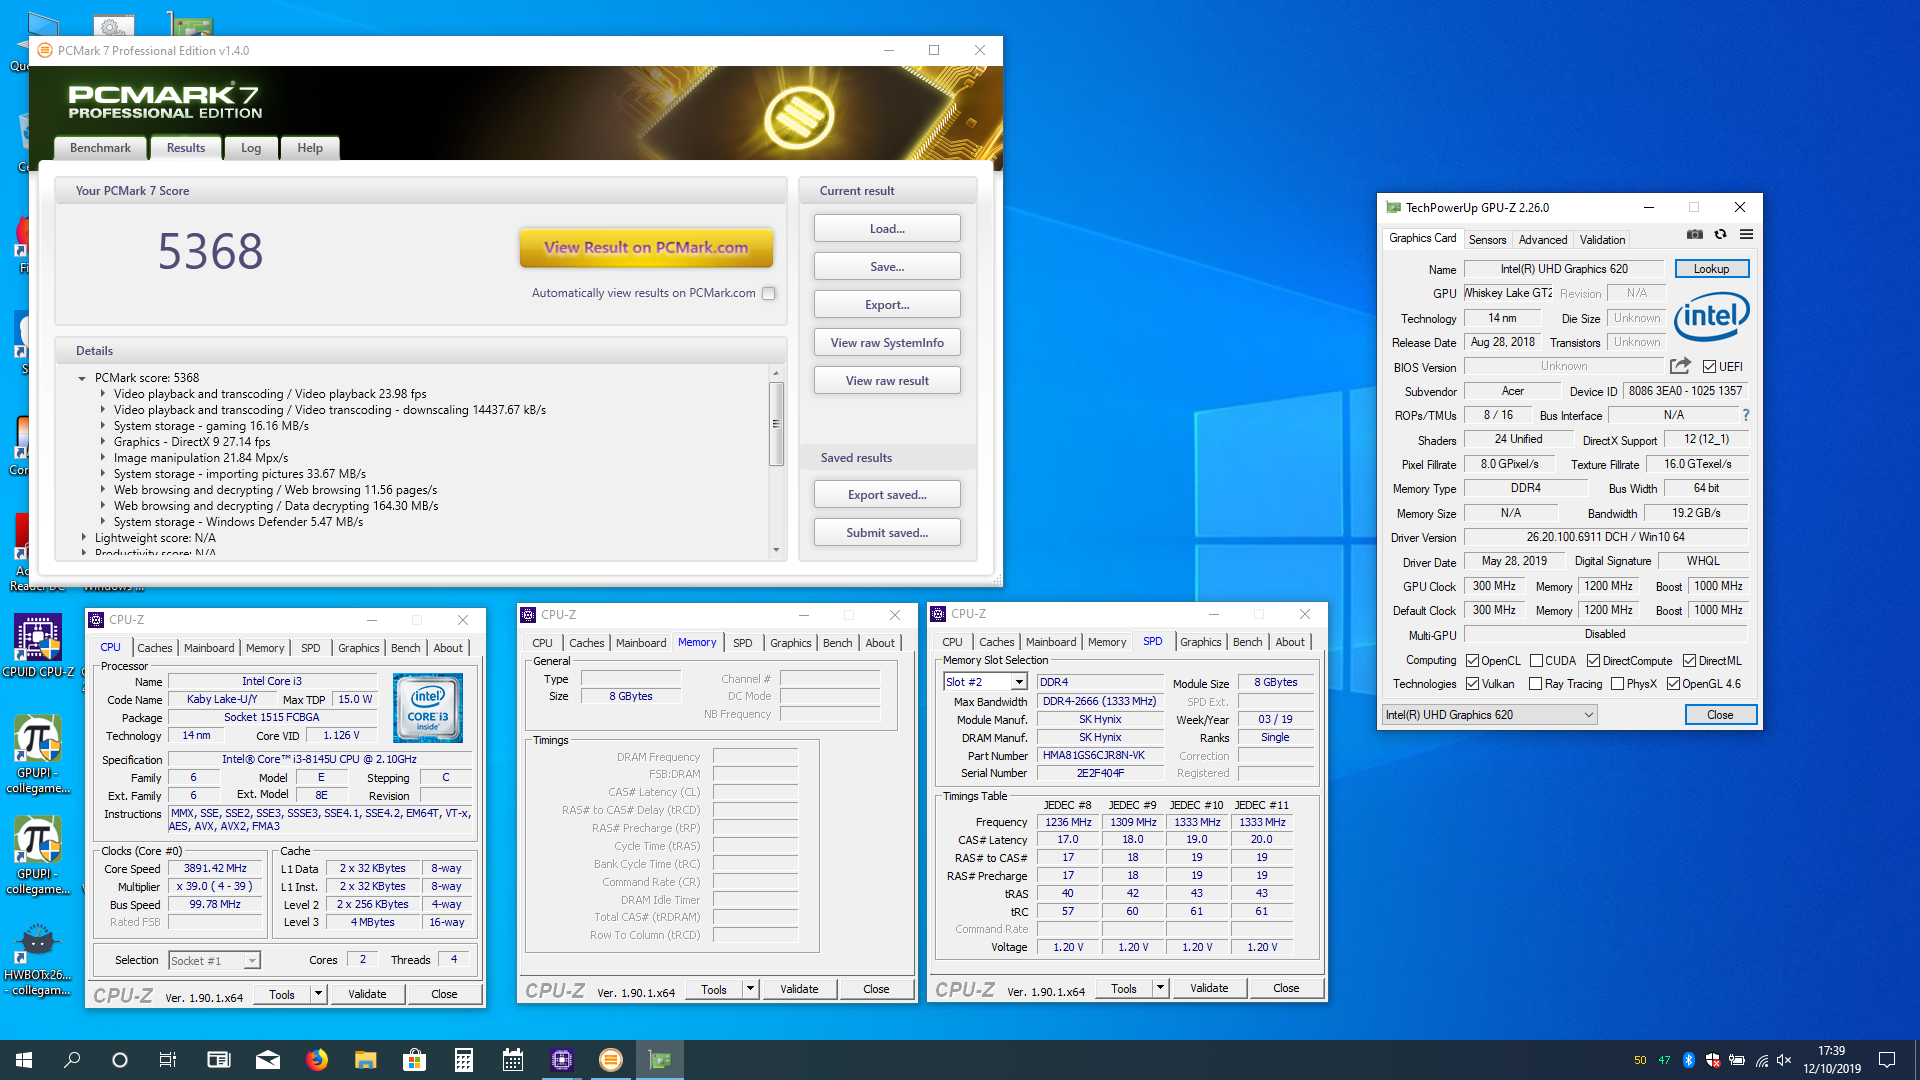Click the Details scrollbar down arrow

tap(776, 550)
